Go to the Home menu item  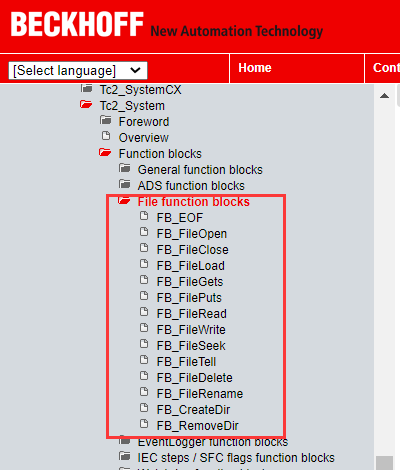(255, 68)
